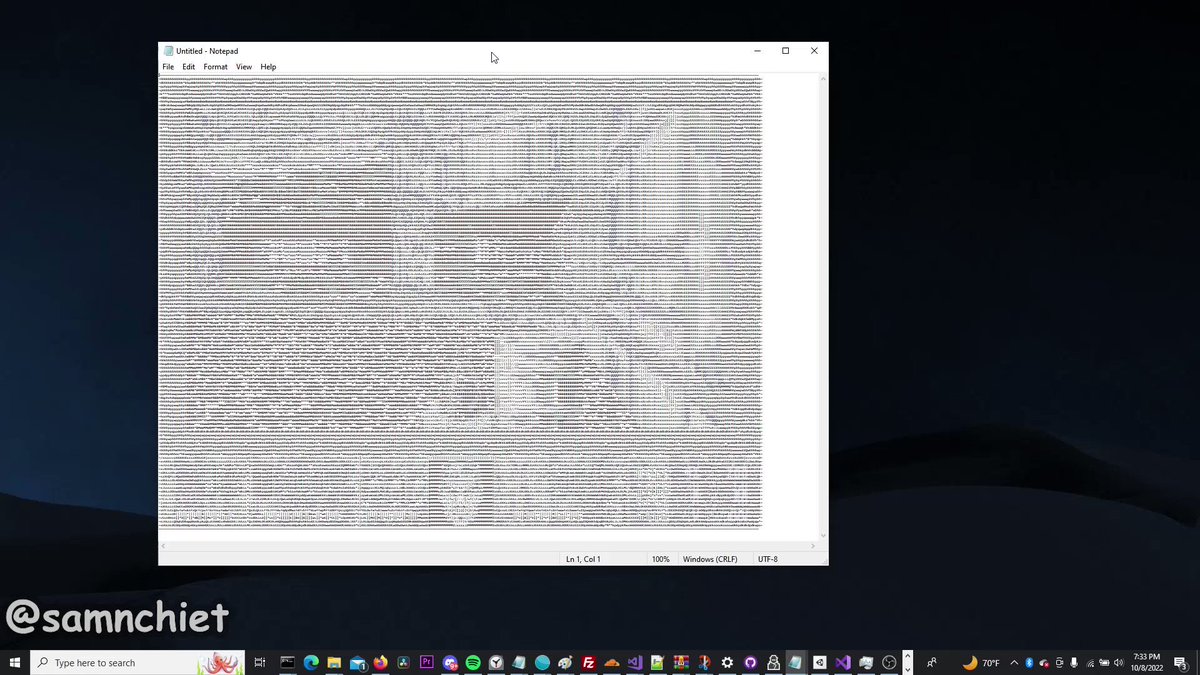This screenshot has width=1200, height=675.
Task: Launch Microsoft Edge from the taskbar
Action: pyautogui.click(x=311, y=662)
